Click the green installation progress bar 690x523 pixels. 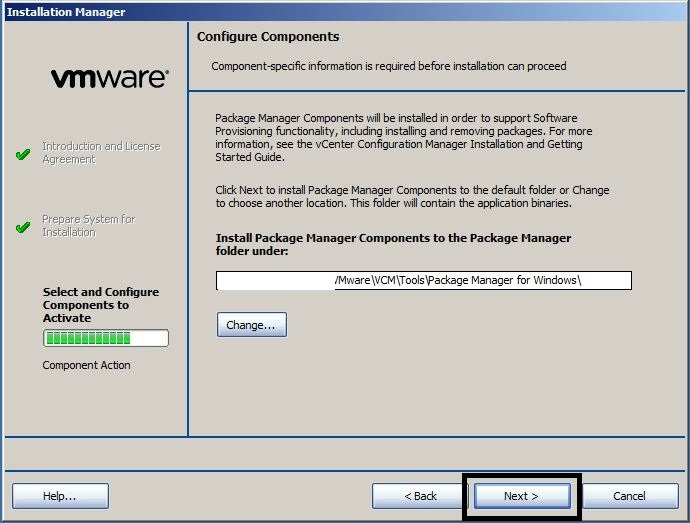105,338
